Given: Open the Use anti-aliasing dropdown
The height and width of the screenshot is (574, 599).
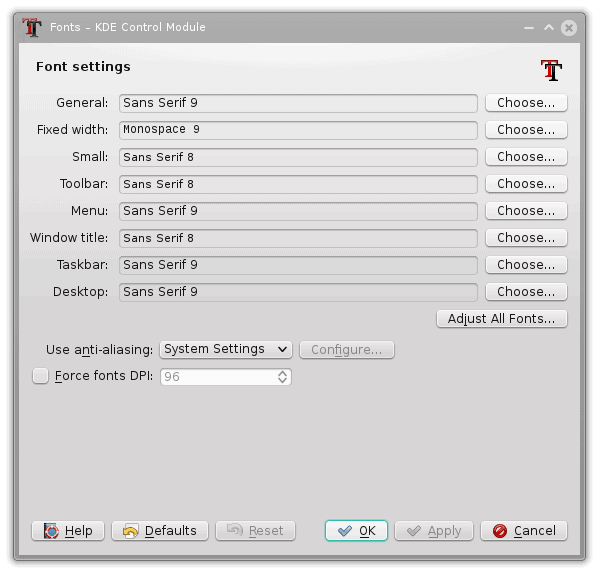Looking at the screenshot, I should [226, 349].
